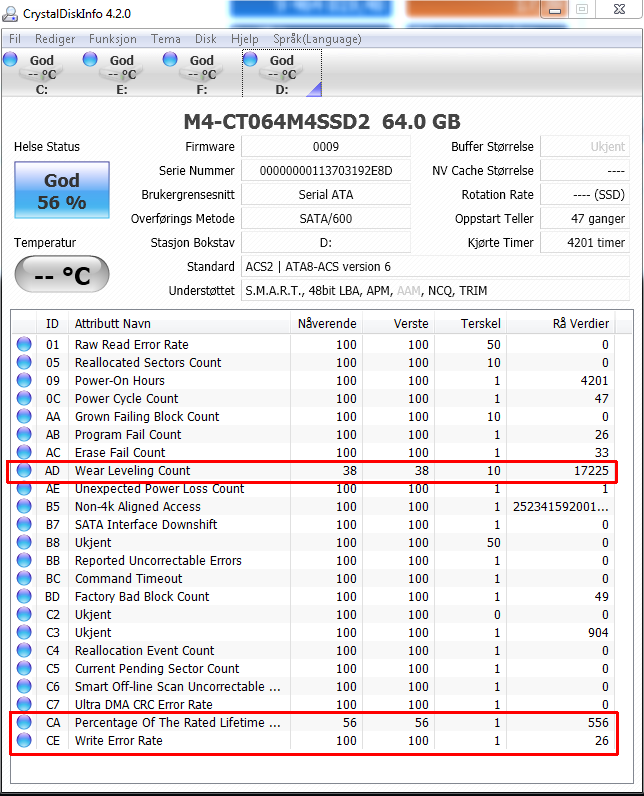Click the status icon for Current Pending Sector Count

(24, 668)
